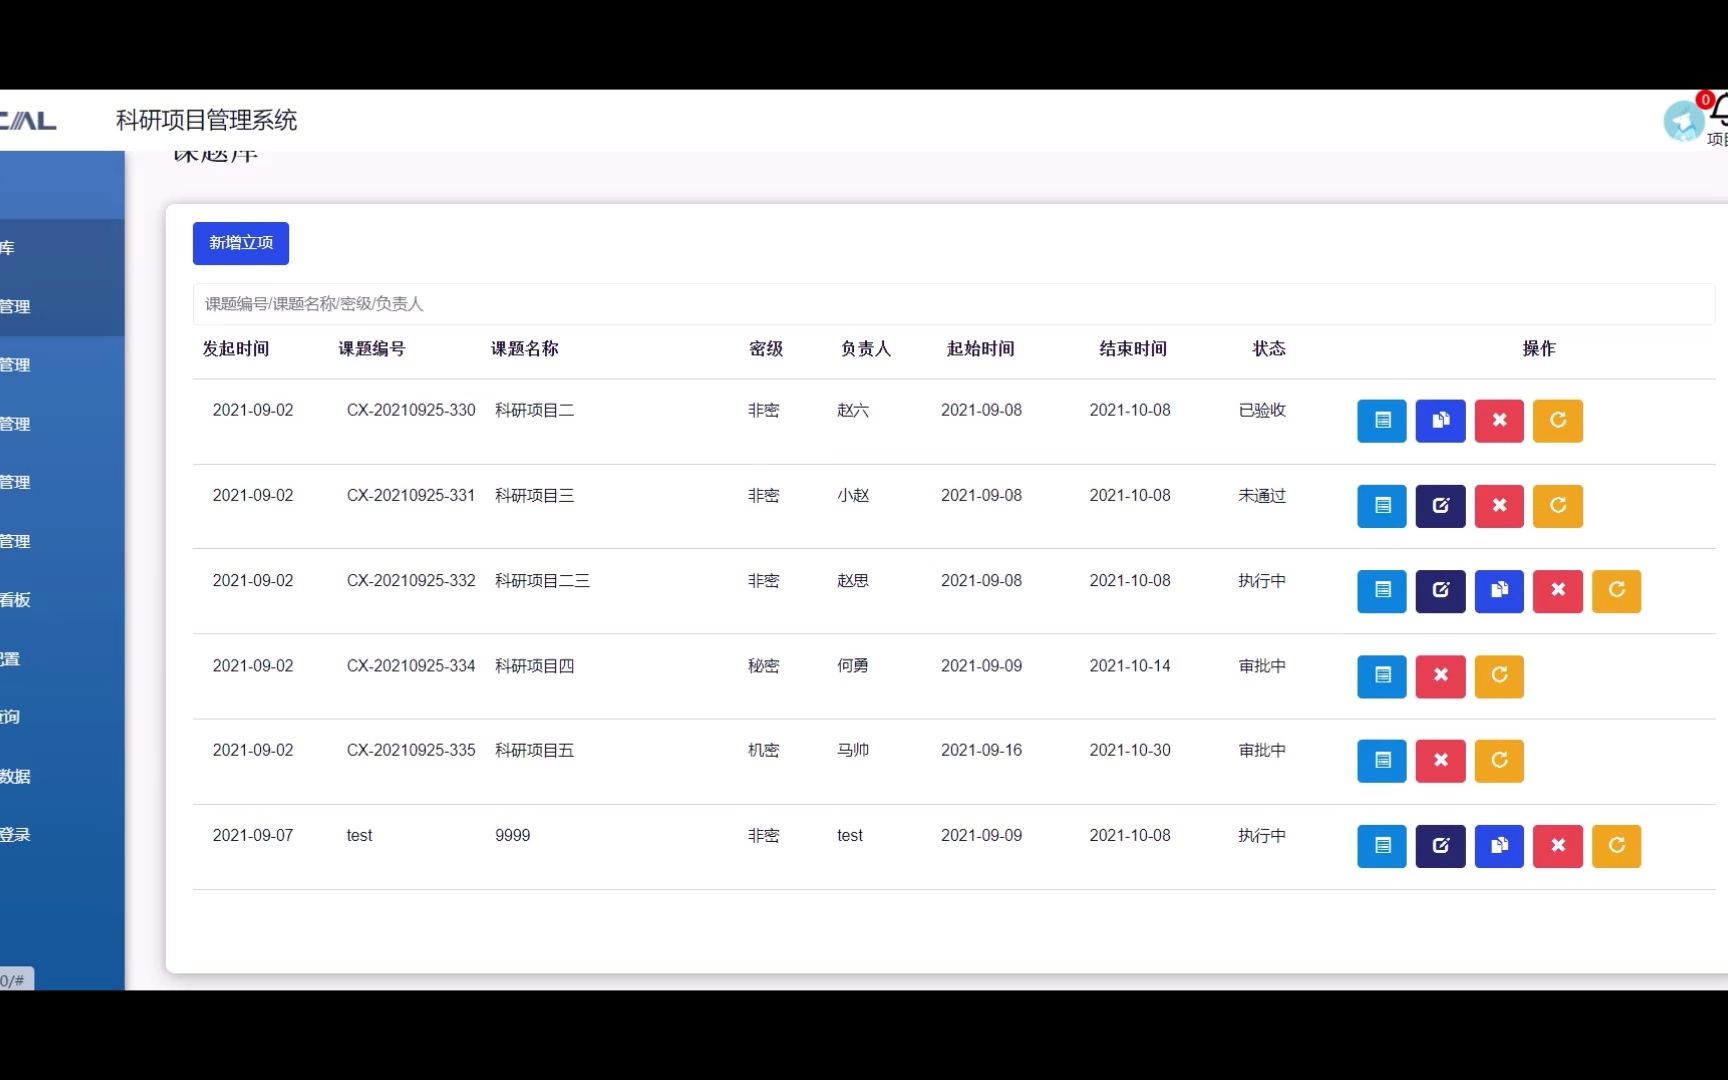The image size is (1728, 1080).
Task: Click end date 2021-10-30
Action: coord(1130,750)
